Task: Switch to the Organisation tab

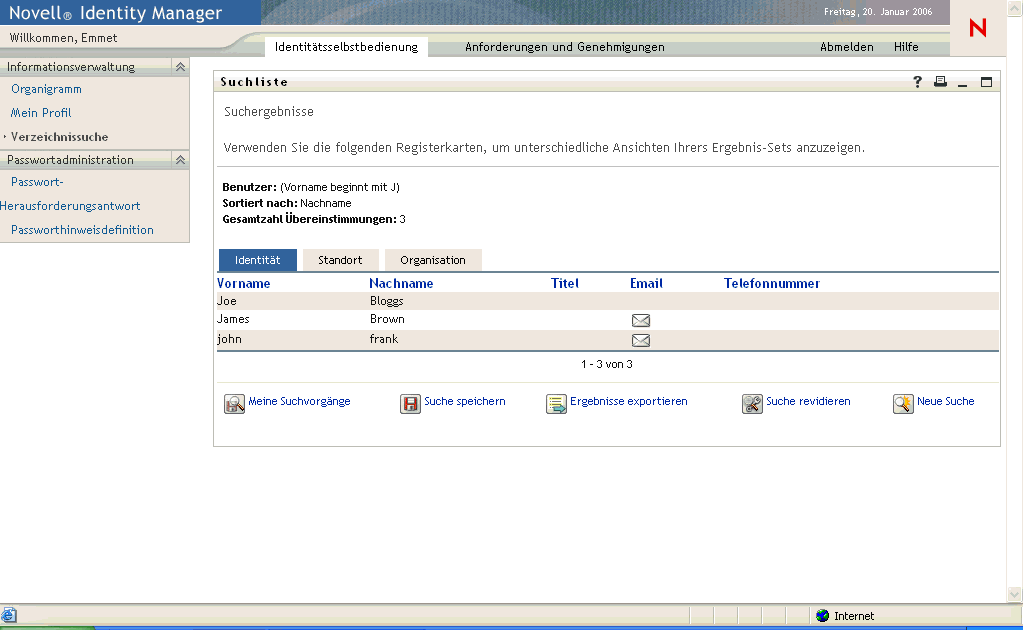Action: [433, 260]
